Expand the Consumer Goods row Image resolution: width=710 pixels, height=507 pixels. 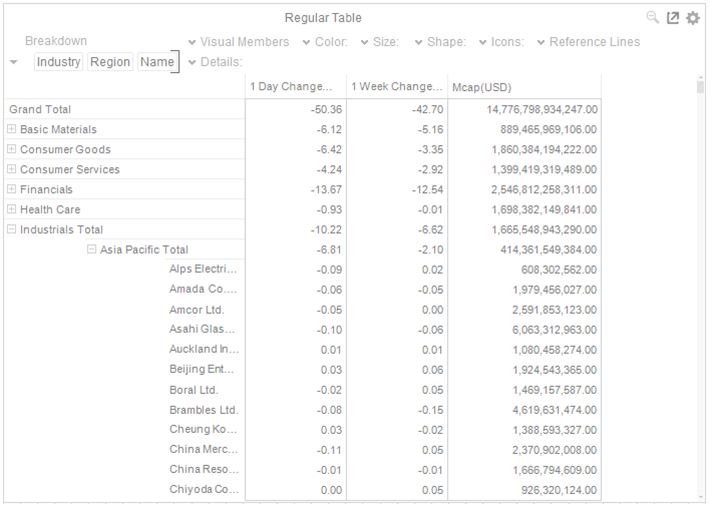click(12, 149)
